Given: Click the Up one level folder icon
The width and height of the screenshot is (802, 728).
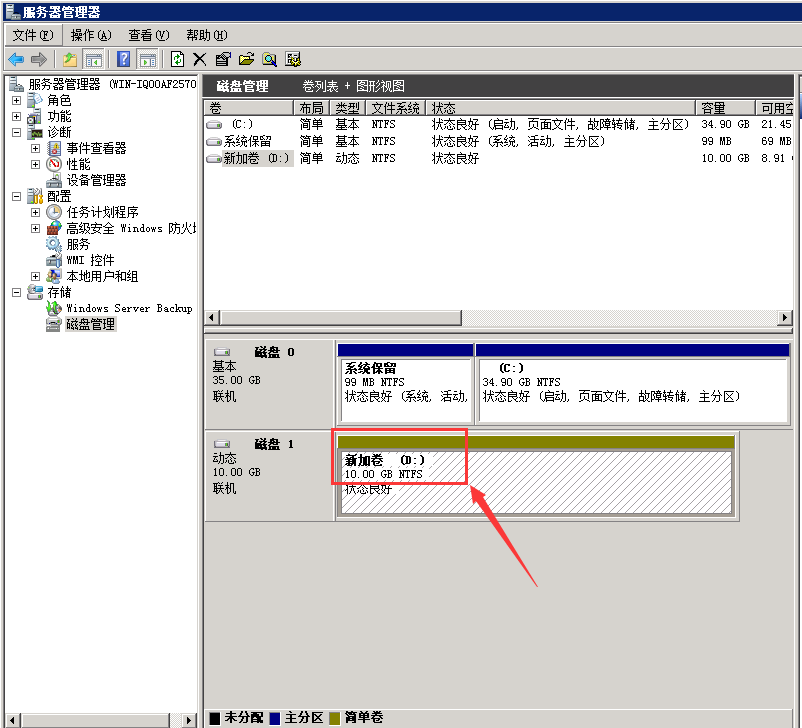Looking at the screenshot, I should click(x=70, y=60).
